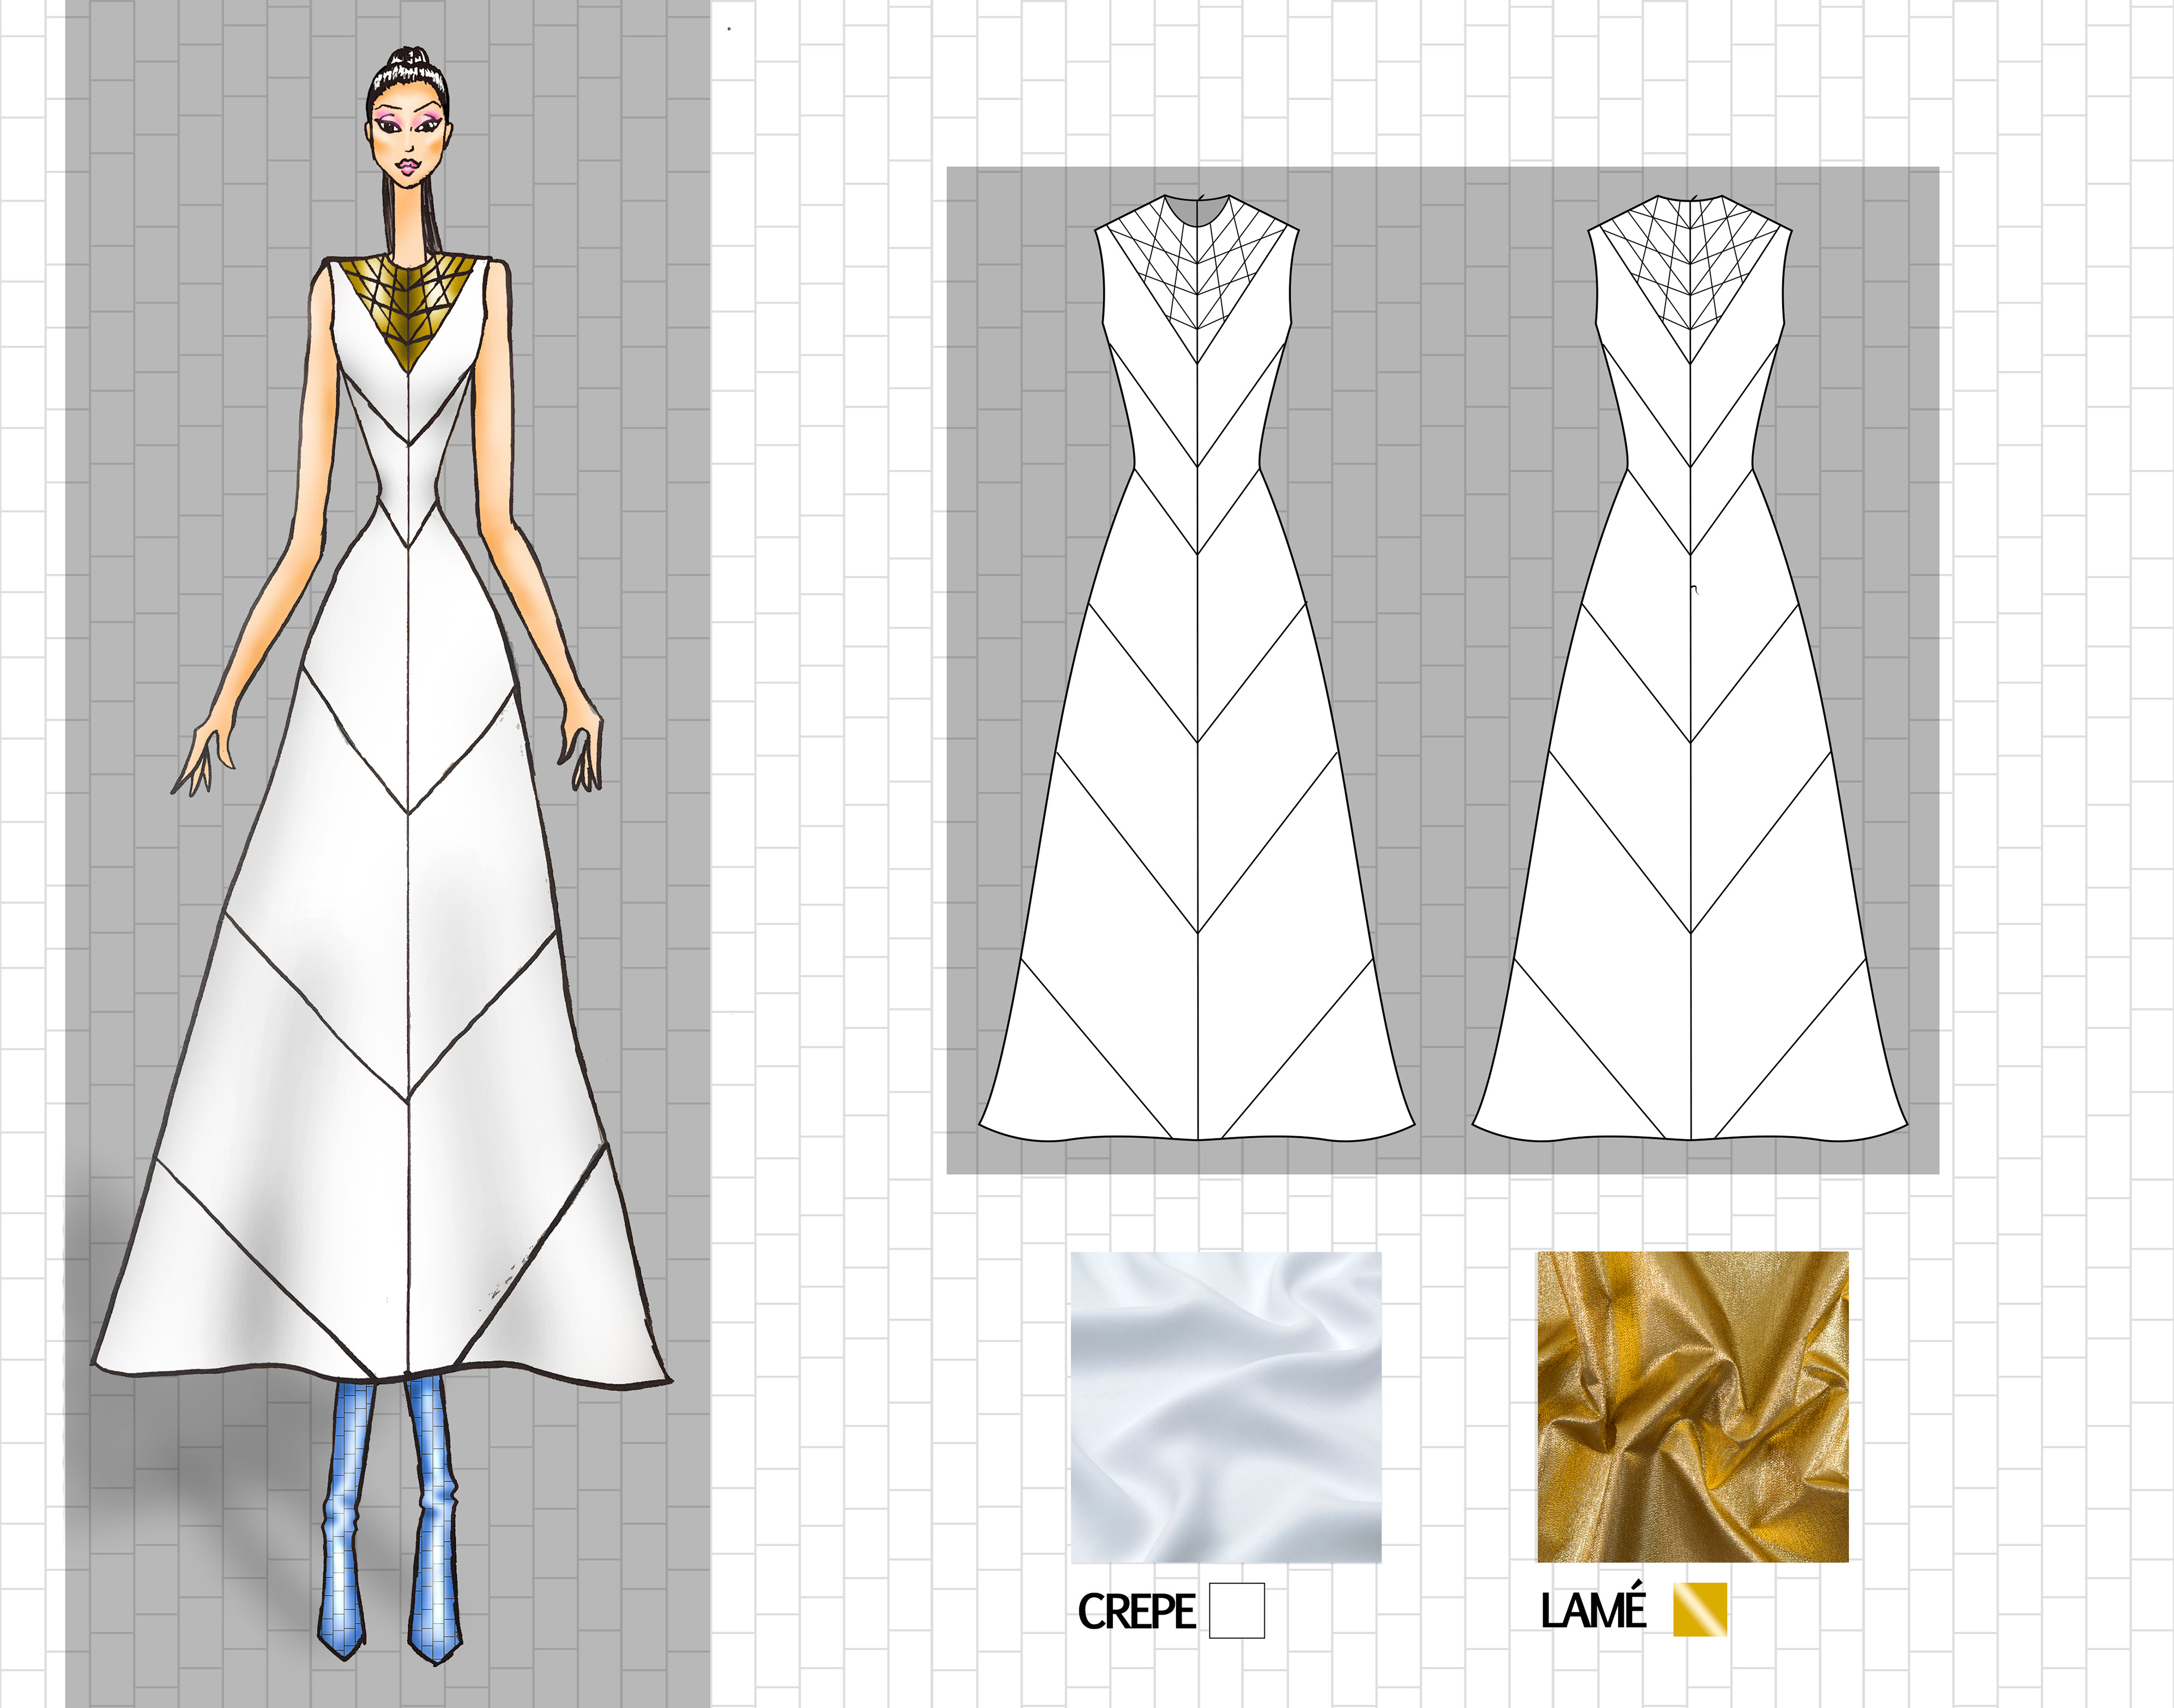Select the gold lamé fabric photo
This screenshot has width=2174, height=1708.
(1692, 1407)
